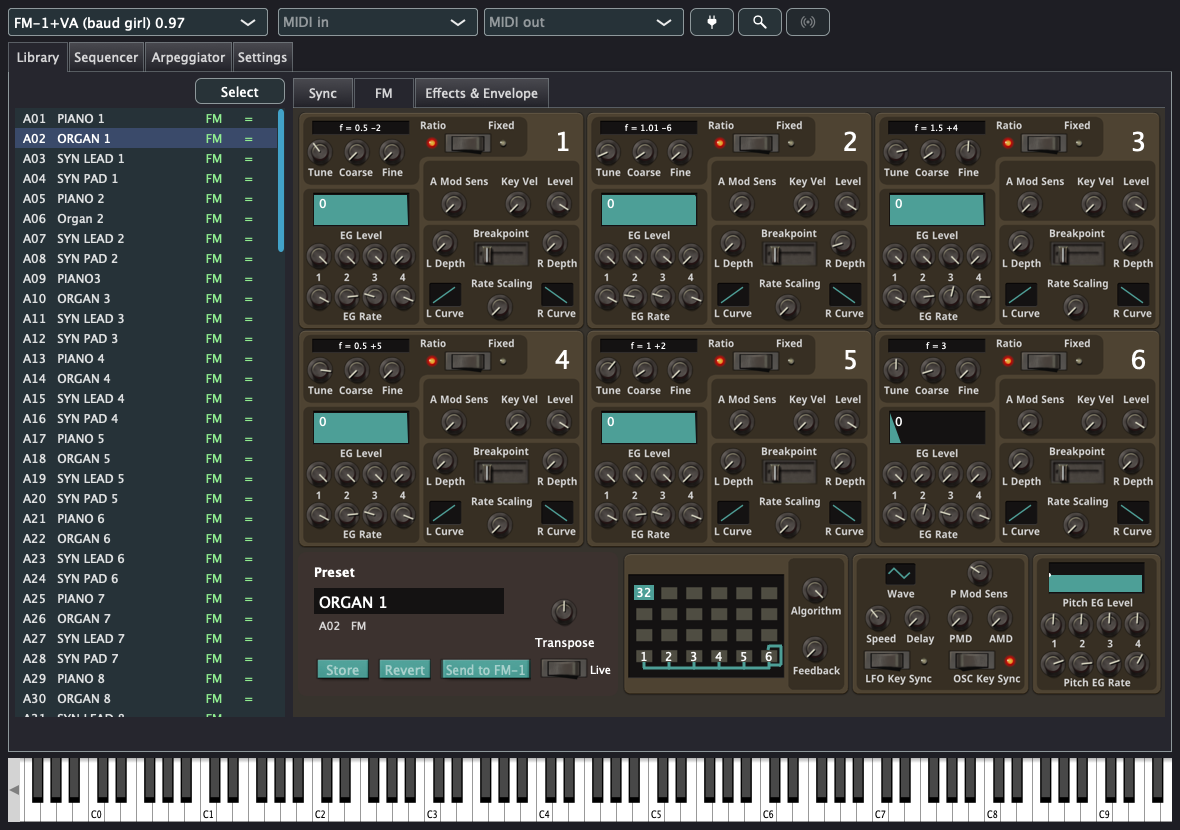This screenshot has height=830, width=1180.
Task: Click the magnifying glass search button
Action: point(760,23)
